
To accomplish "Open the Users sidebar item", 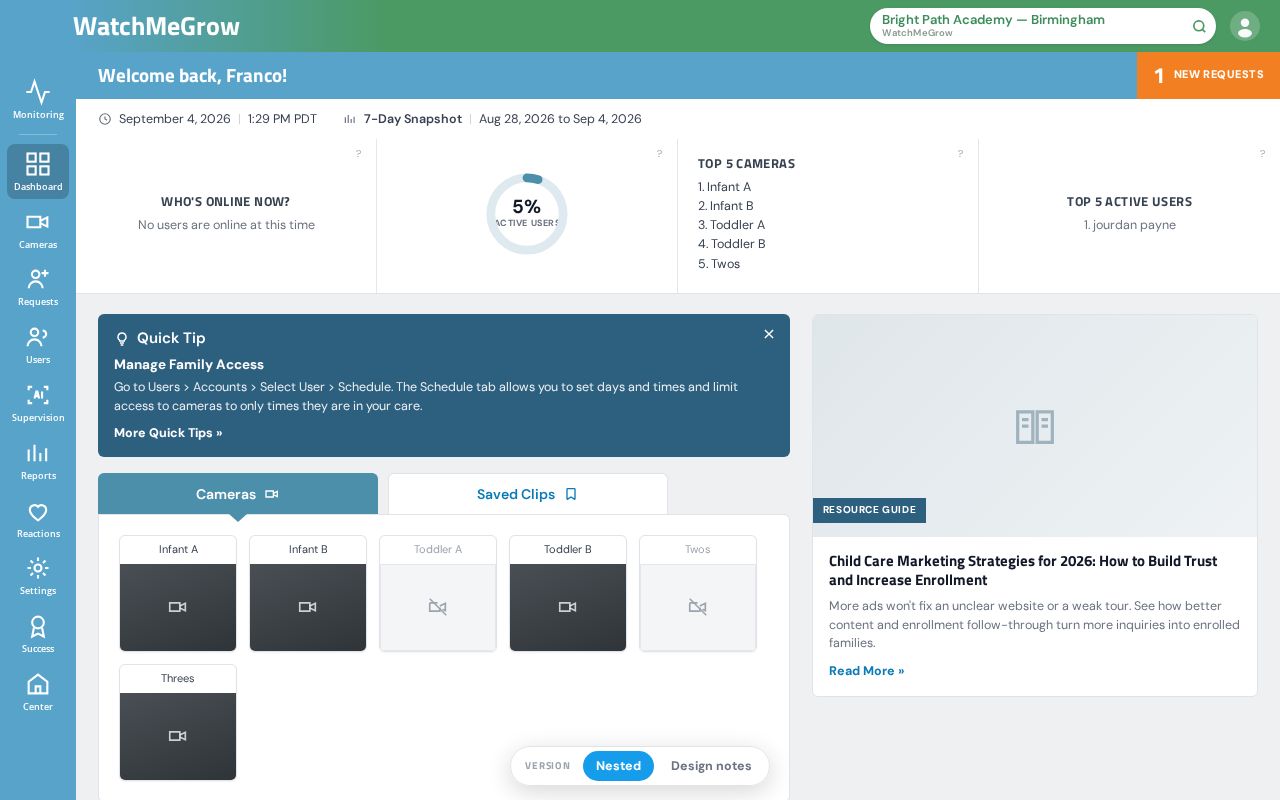I will (x=38, y=345).
